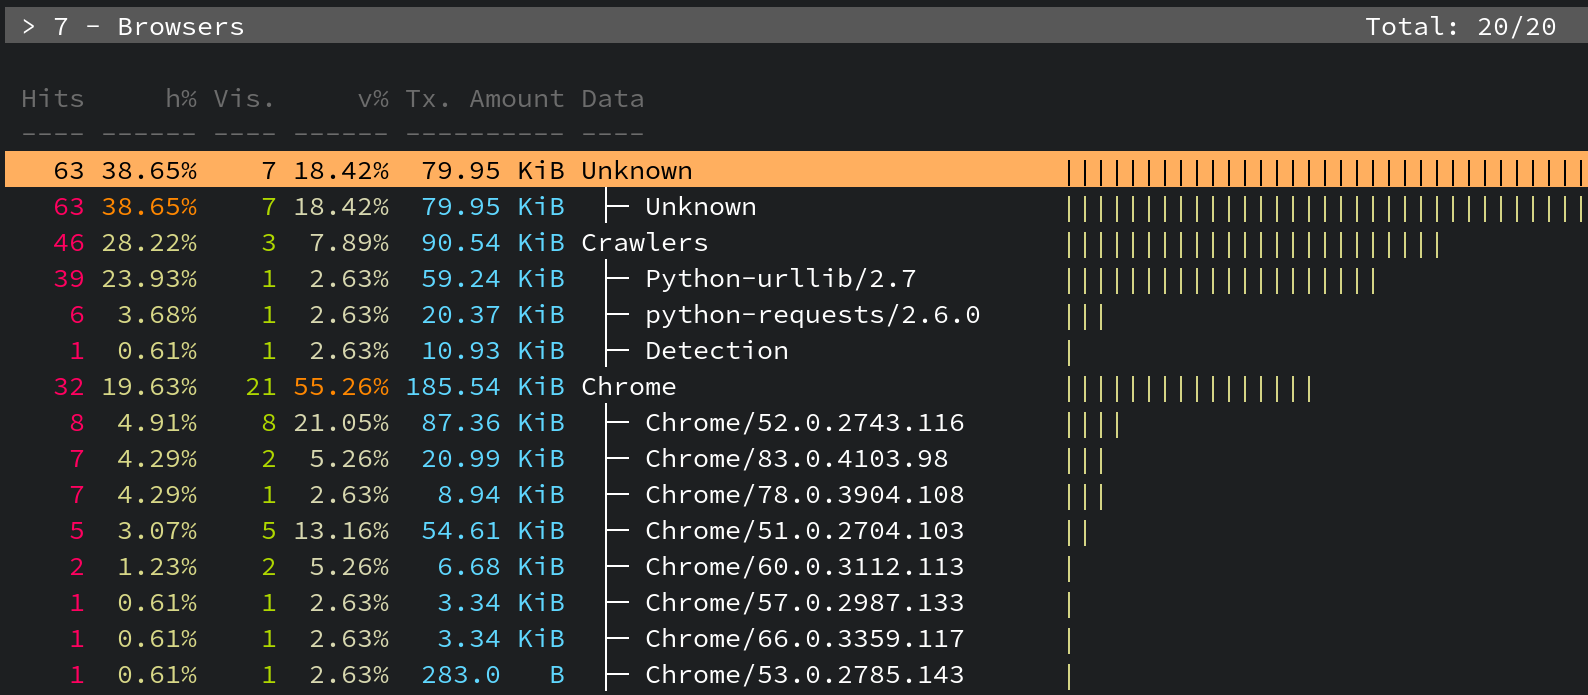
Task: Click the Chrome/53.0.2785.143 entry
Action: (x=804, y=675)
